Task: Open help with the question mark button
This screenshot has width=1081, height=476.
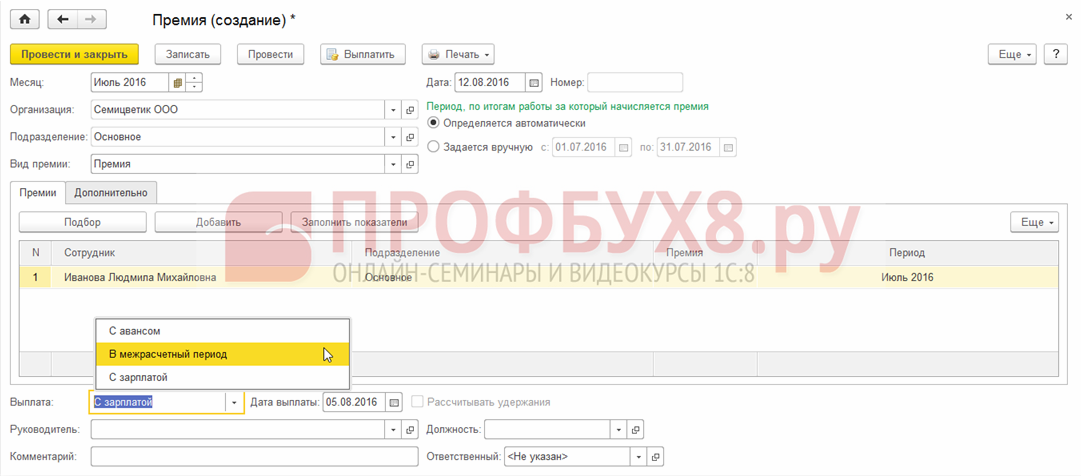Action: (1055, 54)
